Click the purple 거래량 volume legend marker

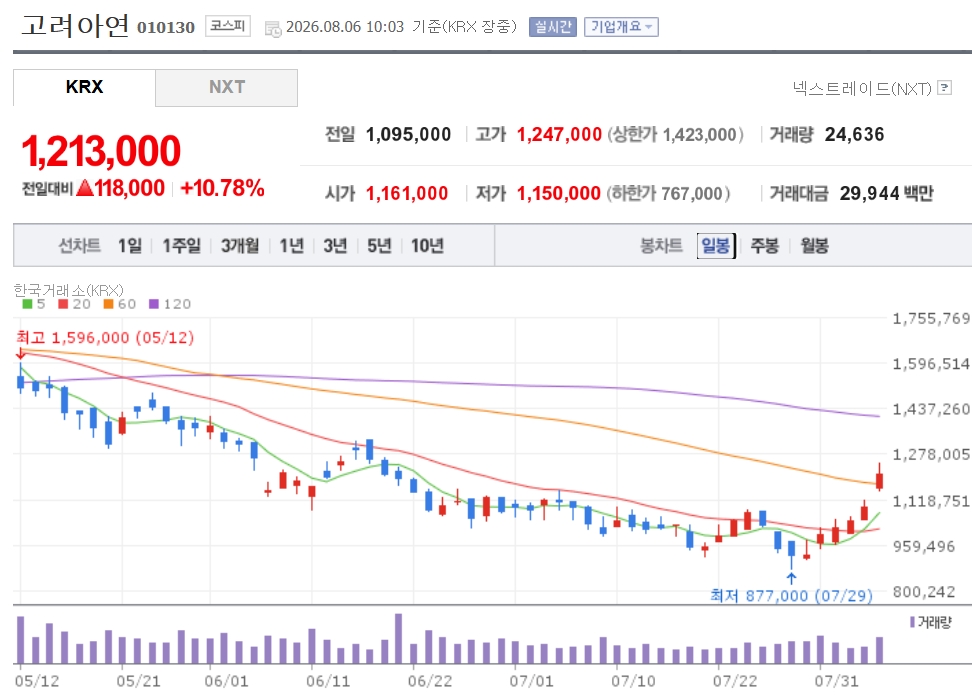click(x=912, y=622)
